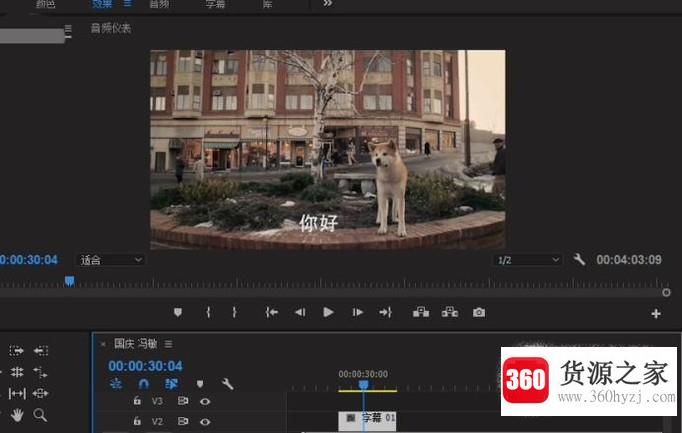The width and height of the screenshot is (682, 433).
Task: Play the program monitor video
Action: click(328, 312)
